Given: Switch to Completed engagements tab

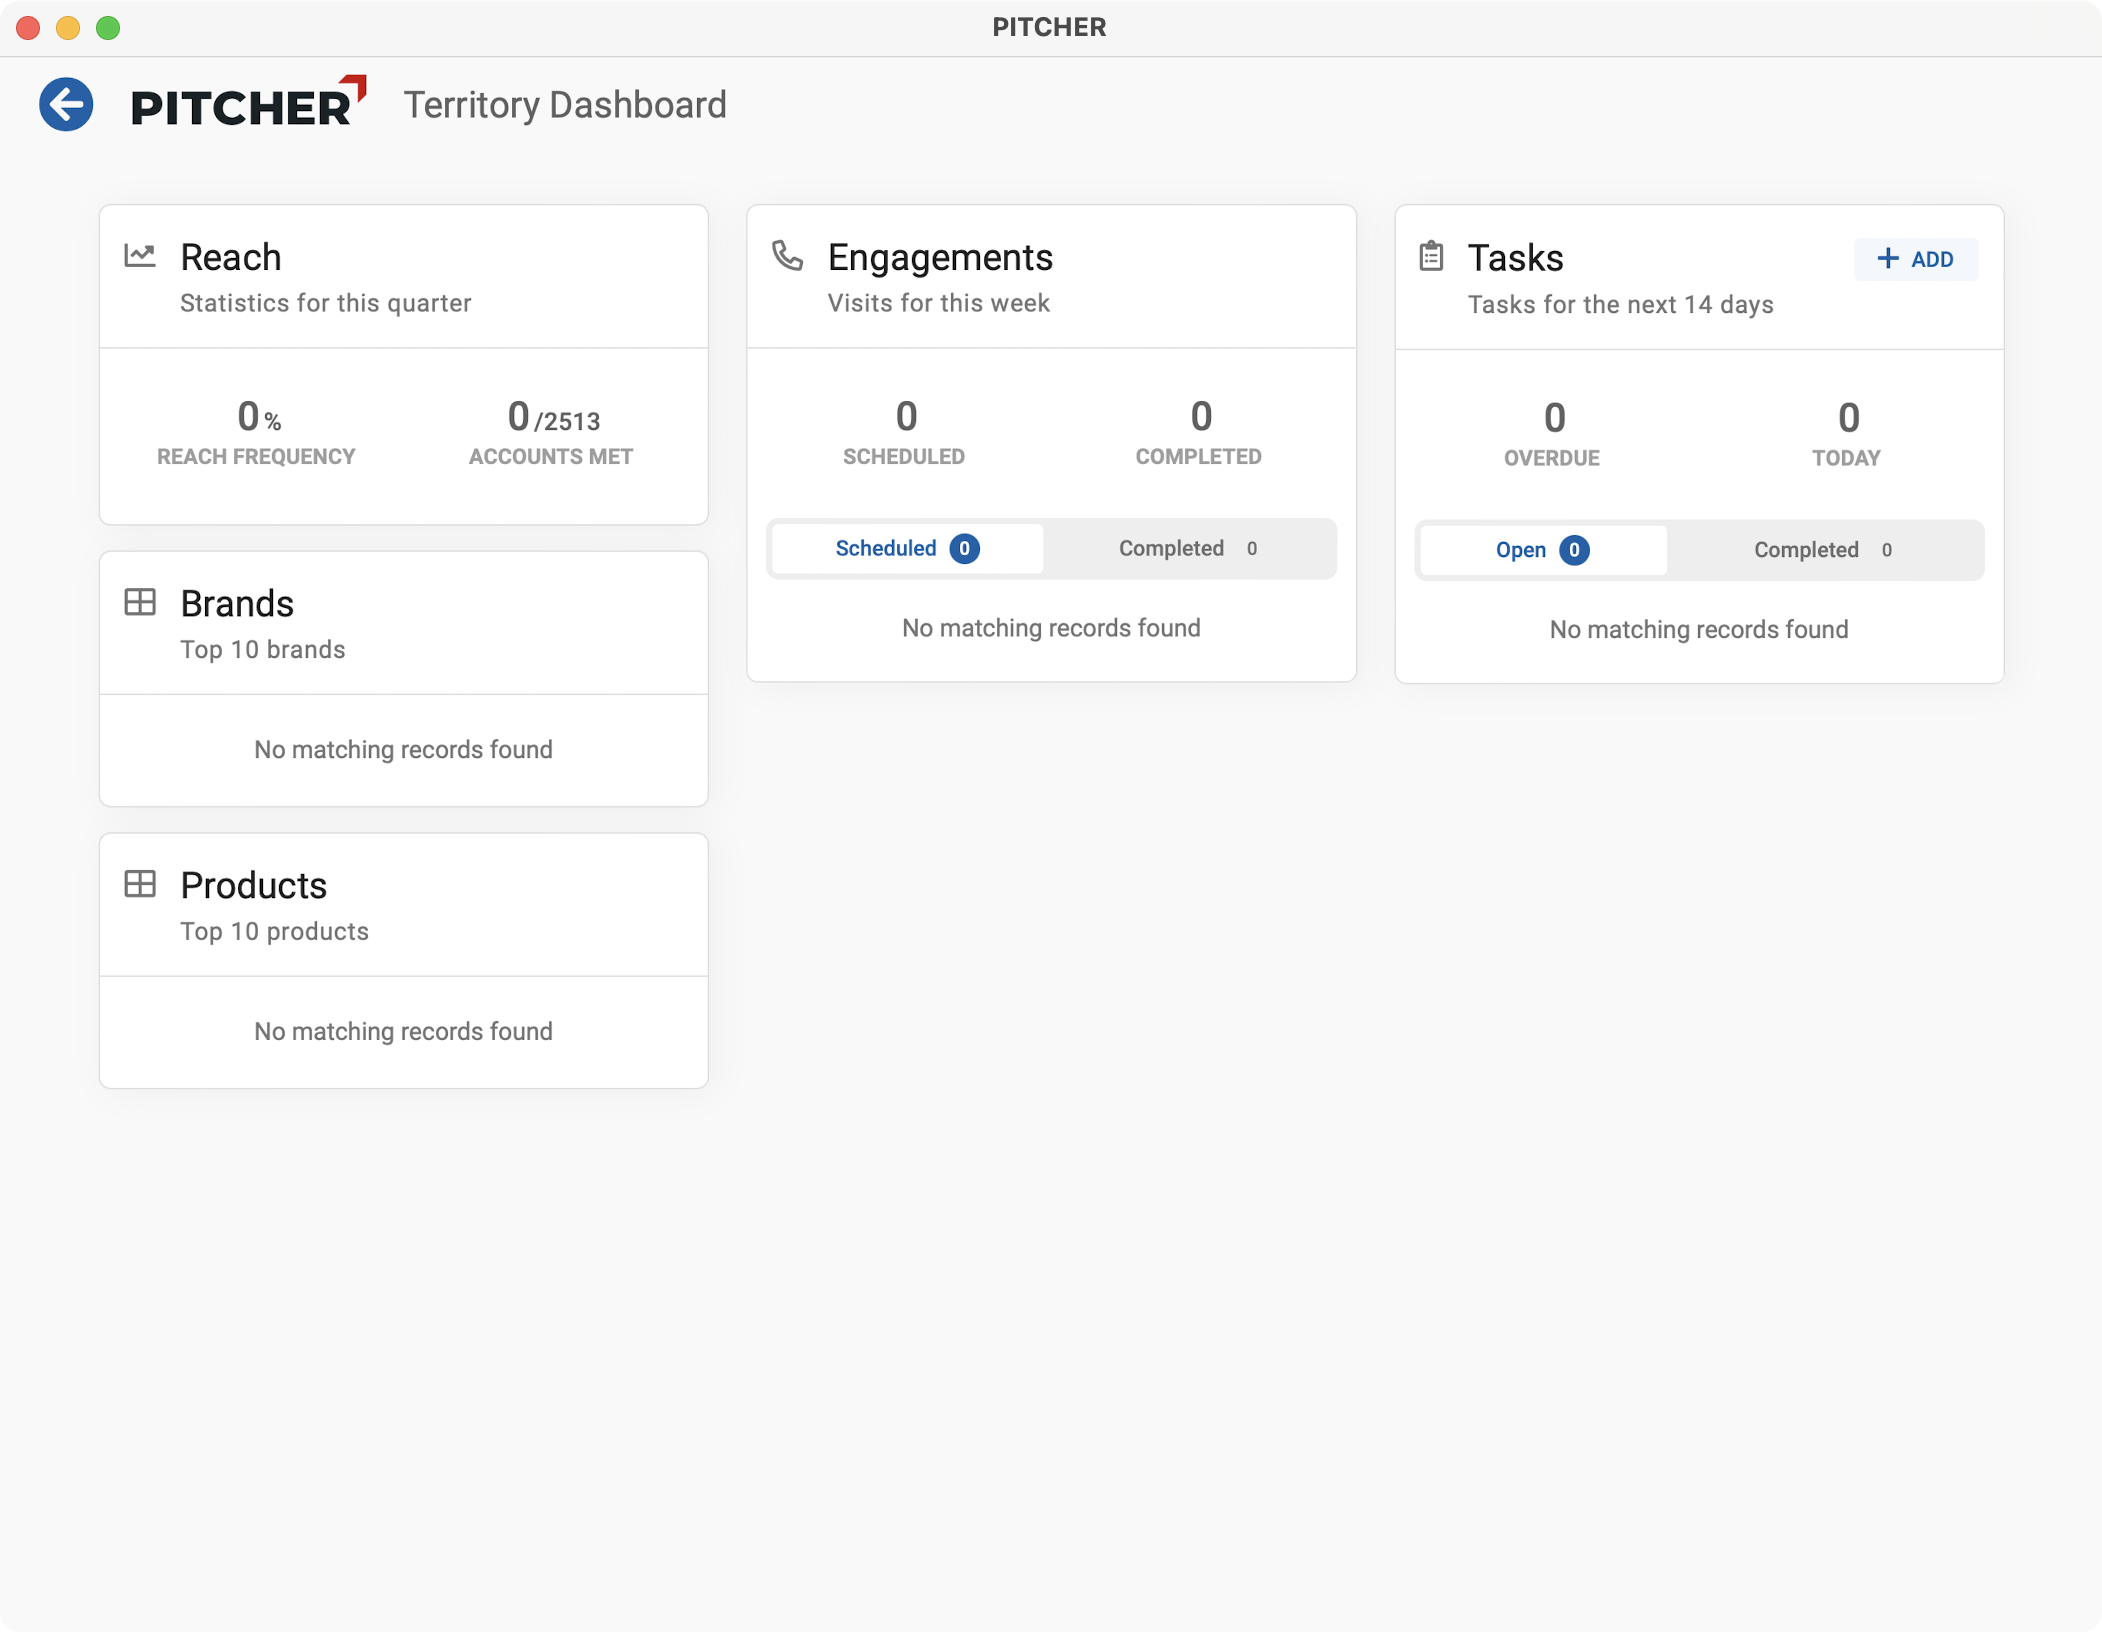Looking at the screenshot, I should pyautogui.click(x=1188, y=548).
